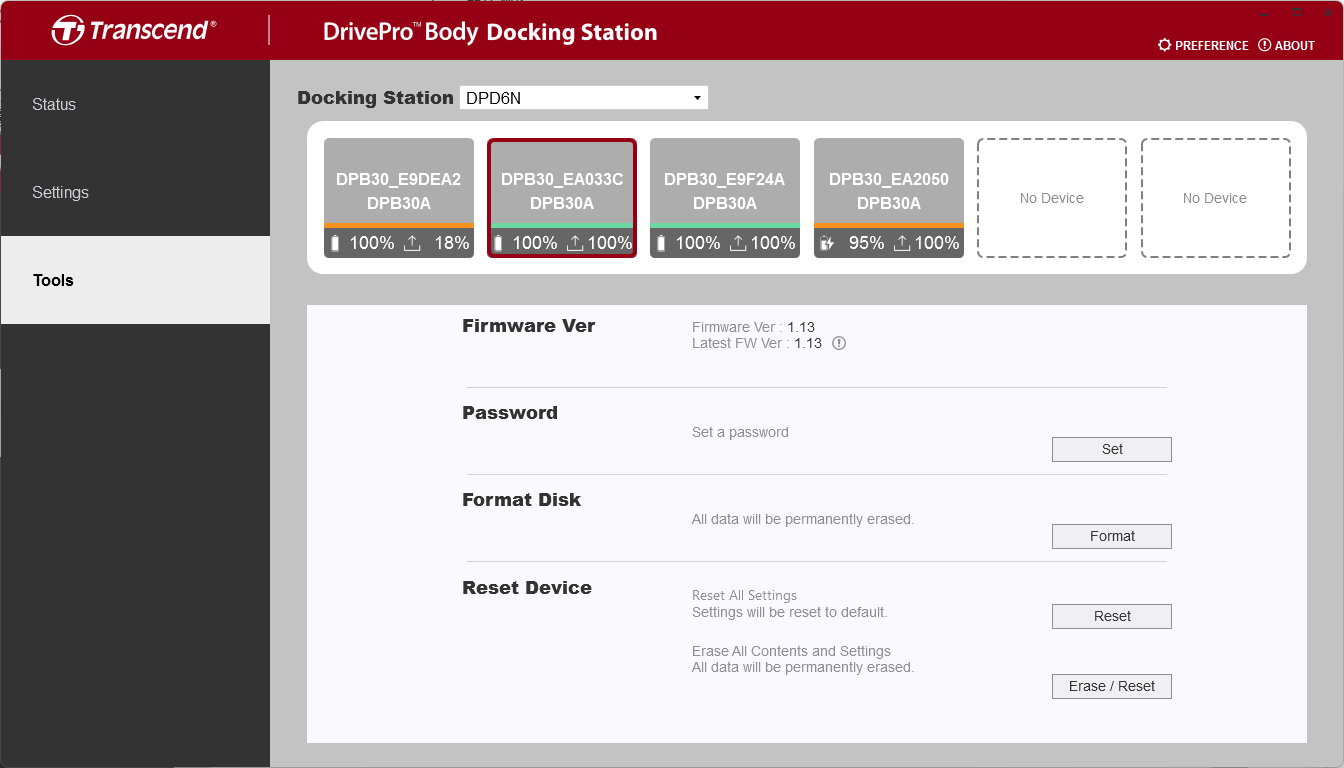Click the first empty No Device slot
Image resolution: width=1344 pixels, height=768 pixels.
(1051, 198)
